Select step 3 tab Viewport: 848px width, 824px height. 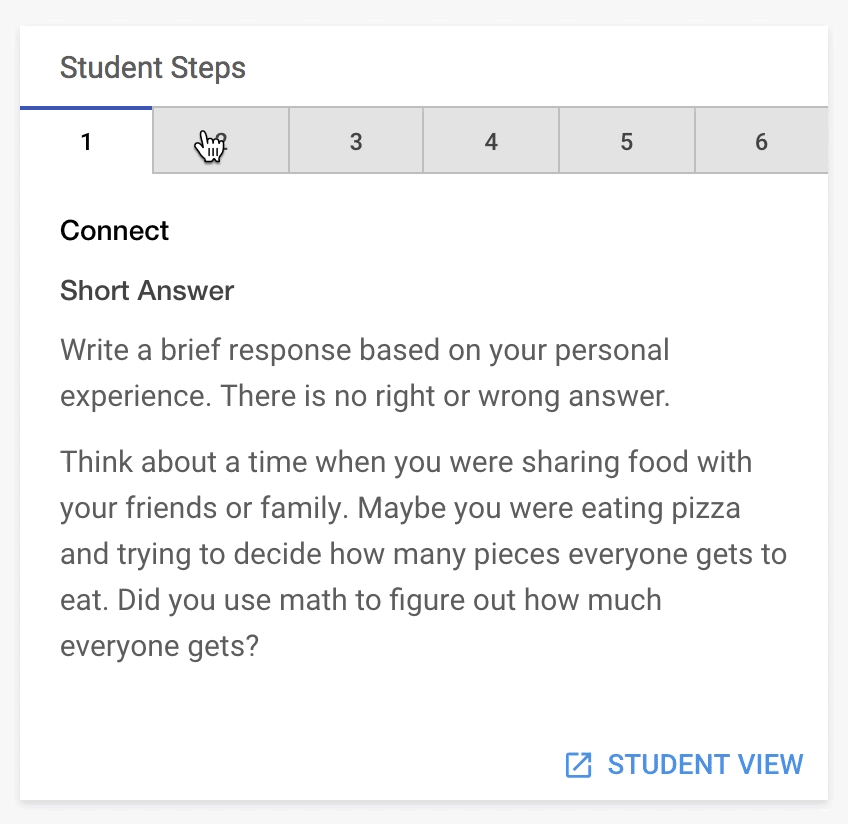click(356, 141)
